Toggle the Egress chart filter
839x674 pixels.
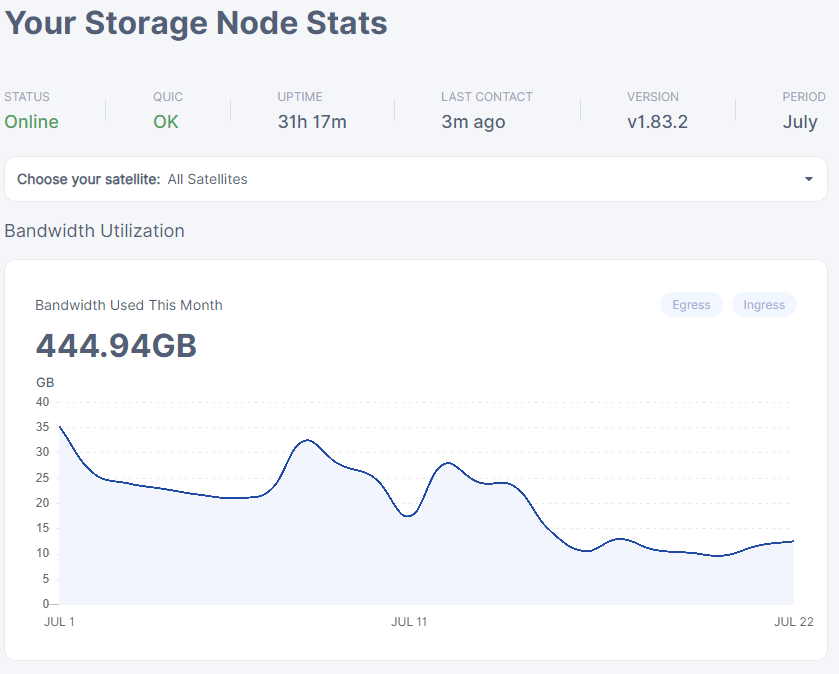[x=691, y=305]
